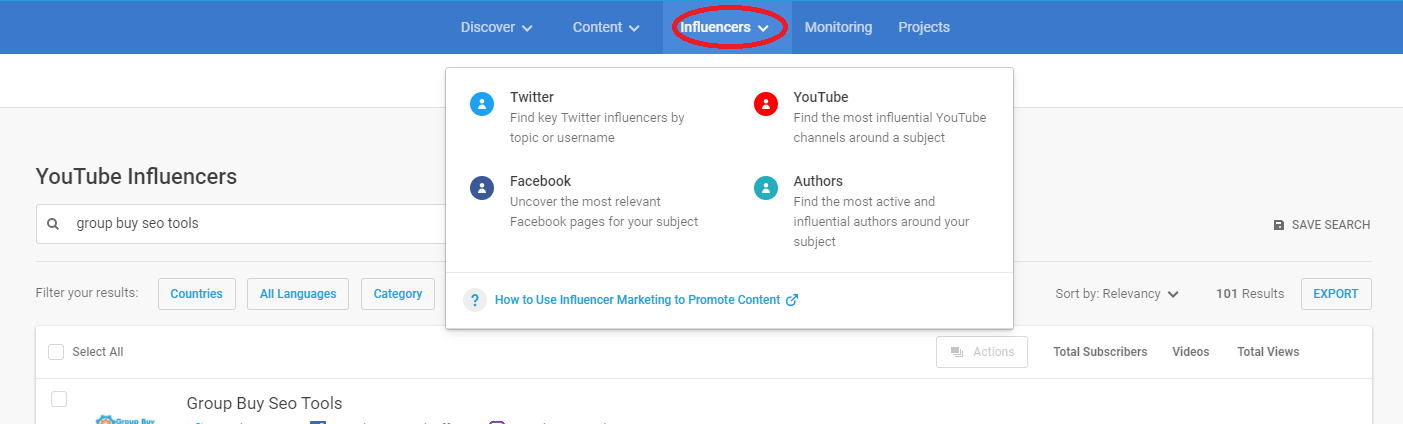Screen dimensions: 1403x424
Task: Click the search field containing group buy seo tools
Action: 241,224
